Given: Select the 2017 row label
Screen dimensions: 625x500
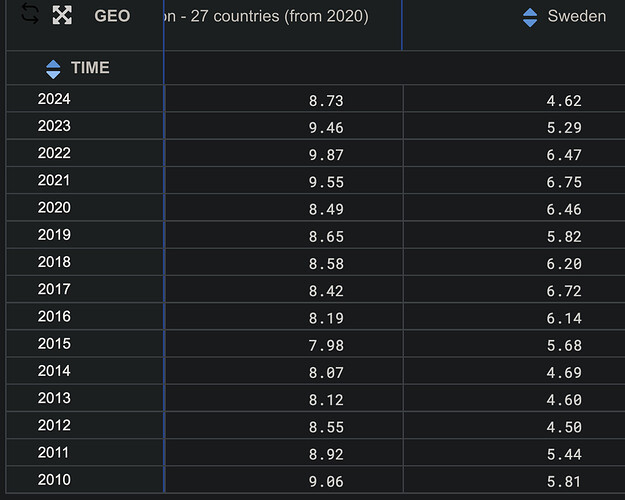Looking at the screenshot, I should (54, 289).
